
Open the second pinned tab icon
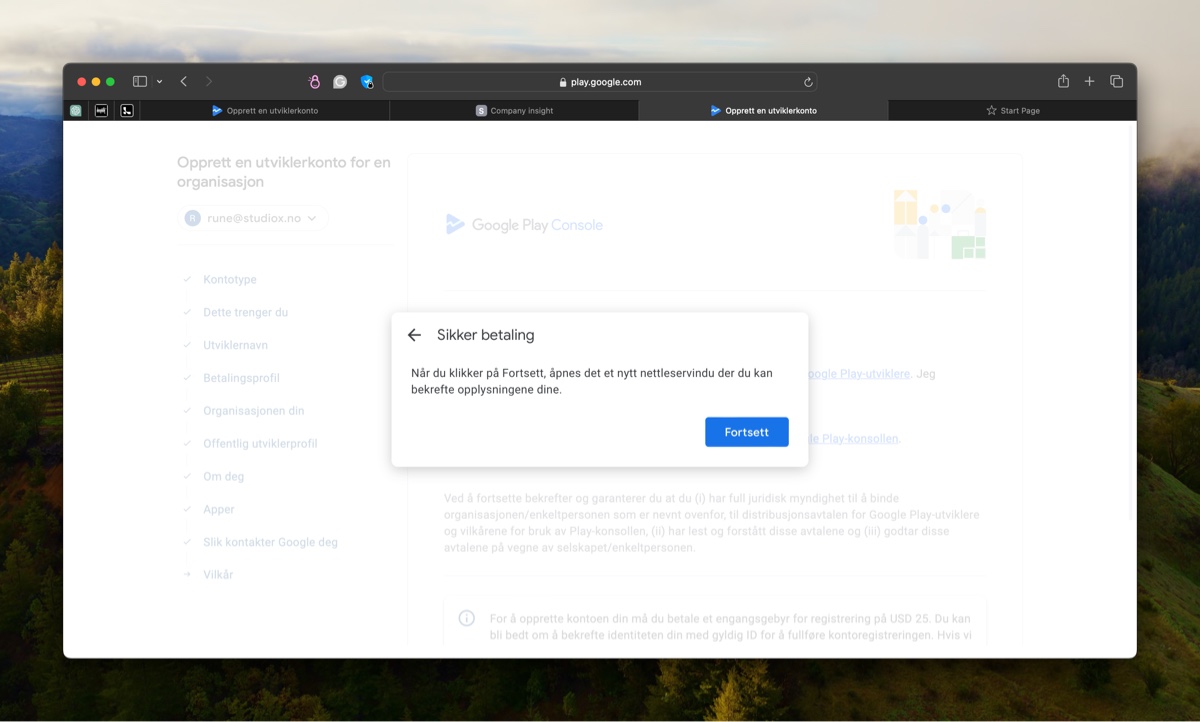click(101, 111)
